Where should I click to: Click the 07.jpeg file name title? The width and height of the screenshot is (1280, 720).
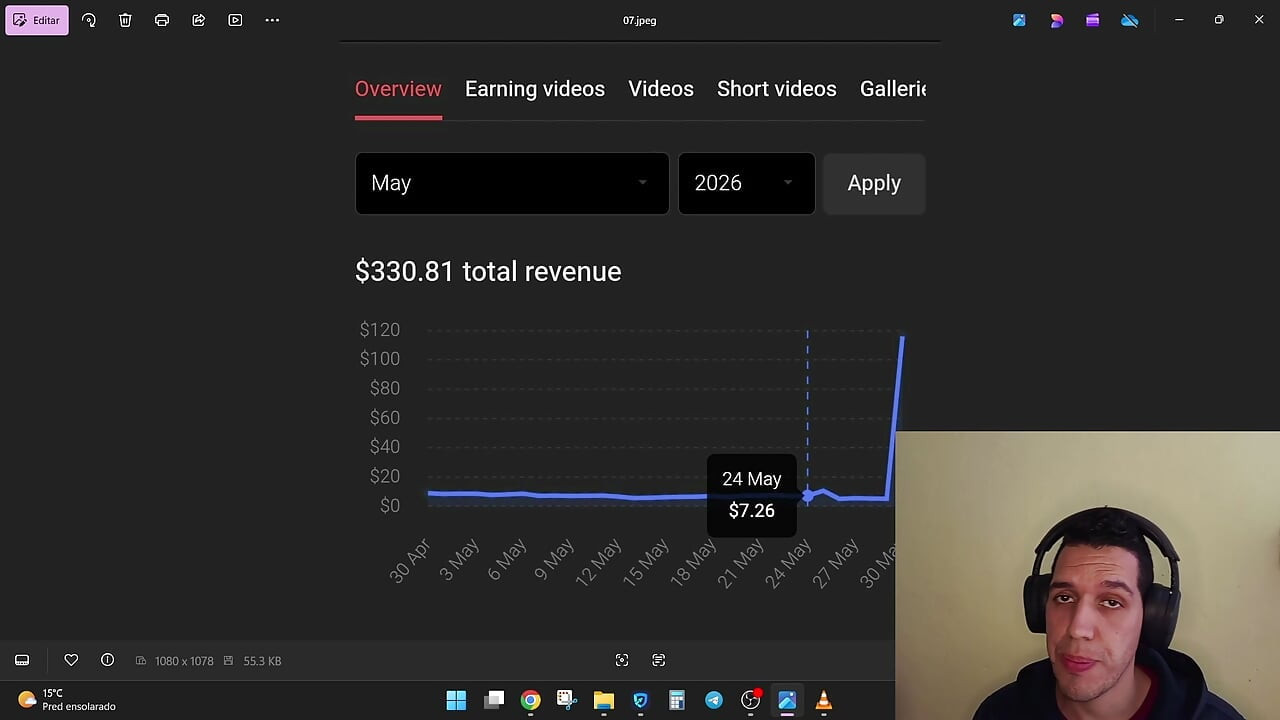coord(640,20)
